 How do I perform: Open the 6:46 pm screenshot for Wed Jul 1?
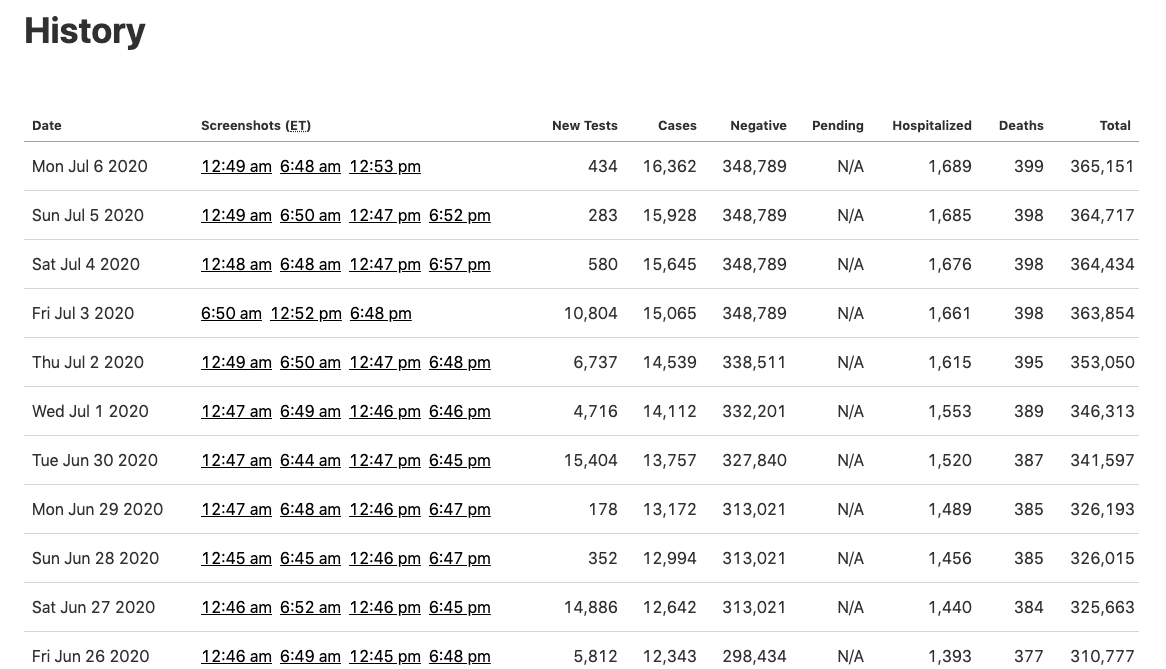(460, 412)
